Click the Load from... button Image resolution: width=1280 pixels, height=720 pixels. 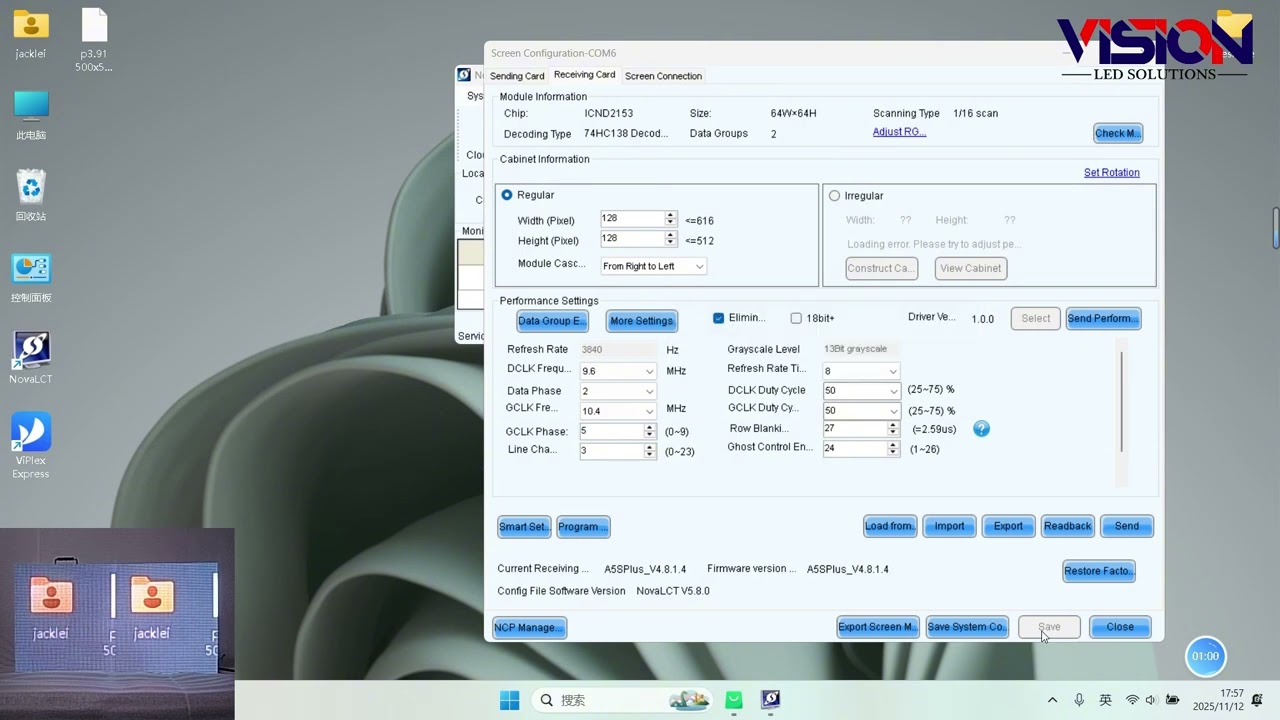point(890,526)
